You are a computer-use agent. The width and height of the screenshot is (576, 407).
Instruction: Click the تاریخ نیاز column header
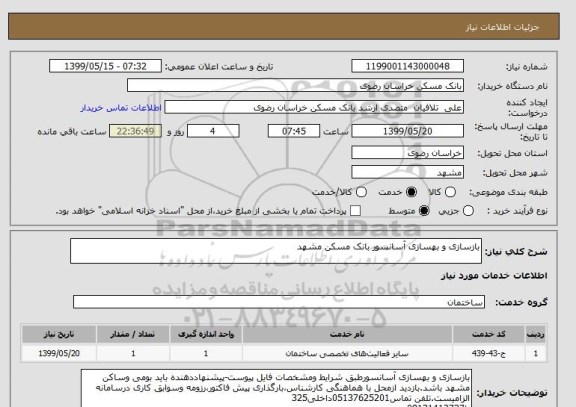coord(59,334)
